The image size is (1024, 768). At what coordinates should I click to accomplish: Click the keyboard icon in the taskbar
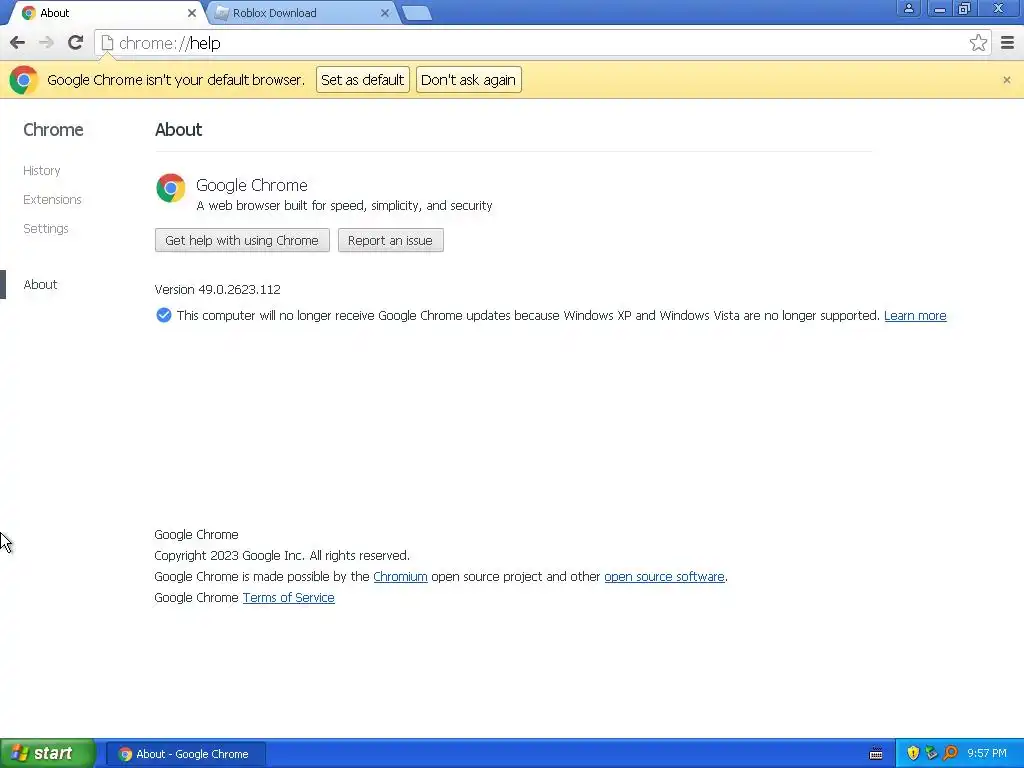[876, 754]
